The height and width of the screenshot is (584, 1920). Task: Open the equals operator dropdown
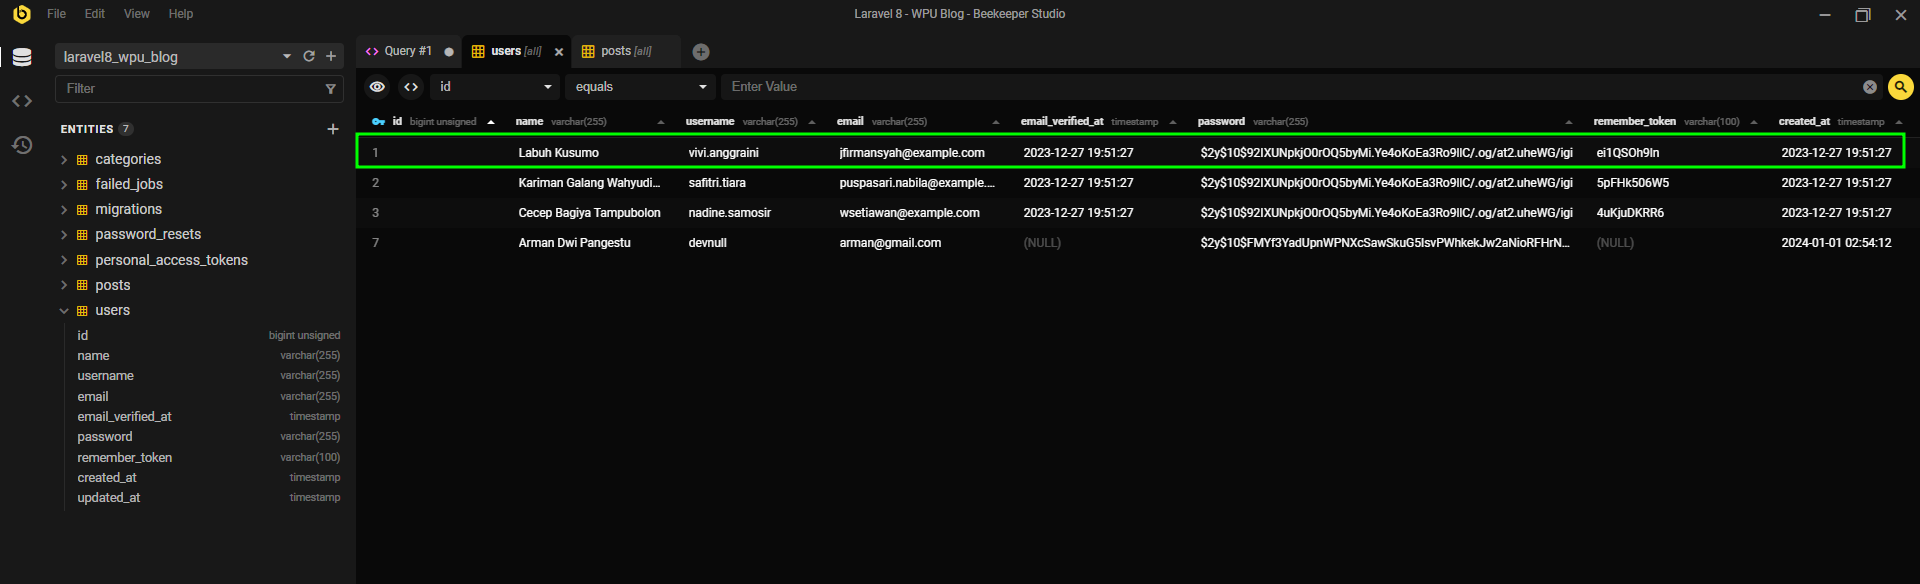(640, 87)
